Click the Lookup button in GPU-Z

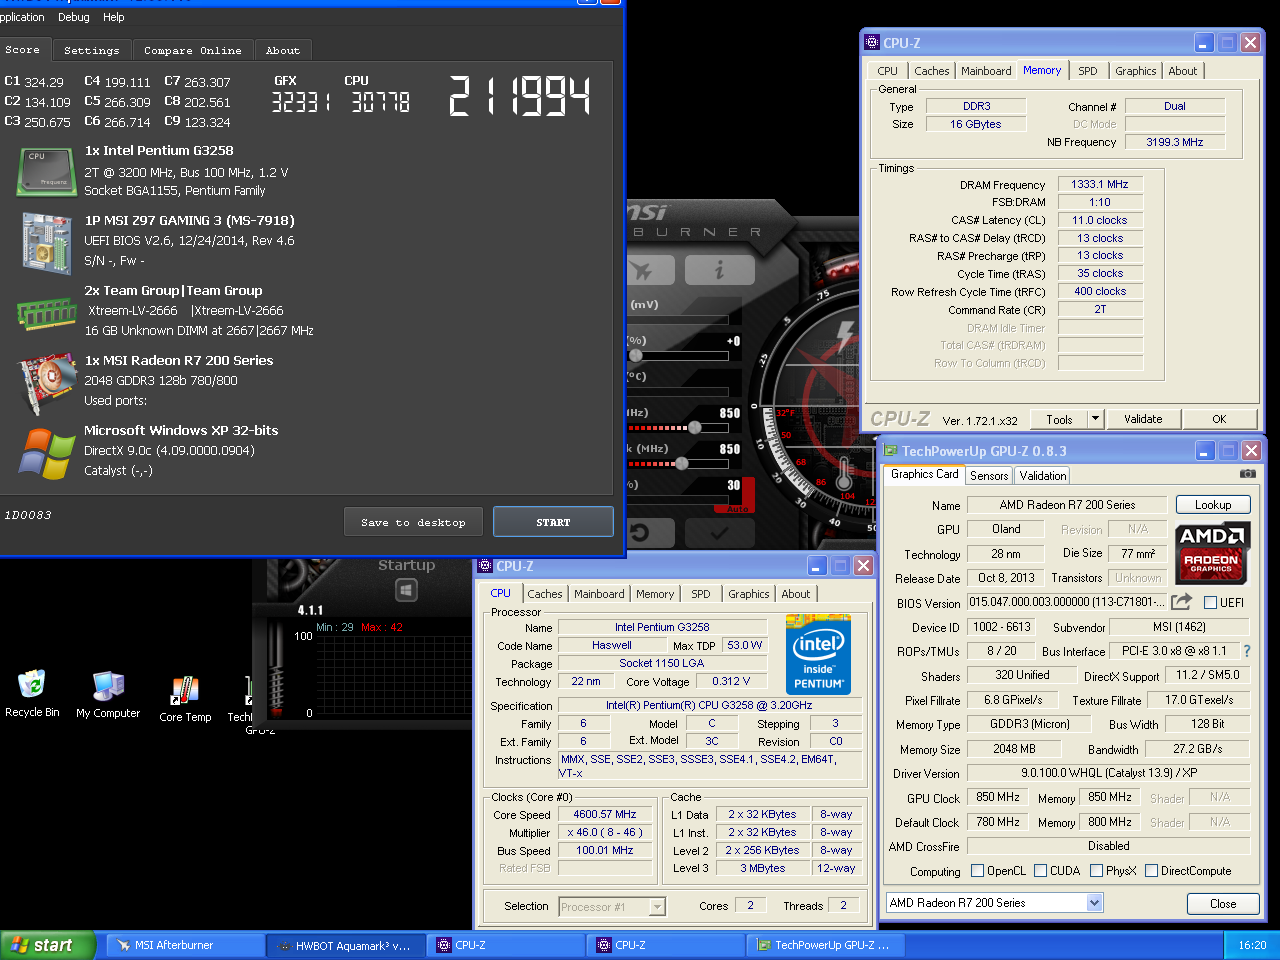coord(1212,505)
